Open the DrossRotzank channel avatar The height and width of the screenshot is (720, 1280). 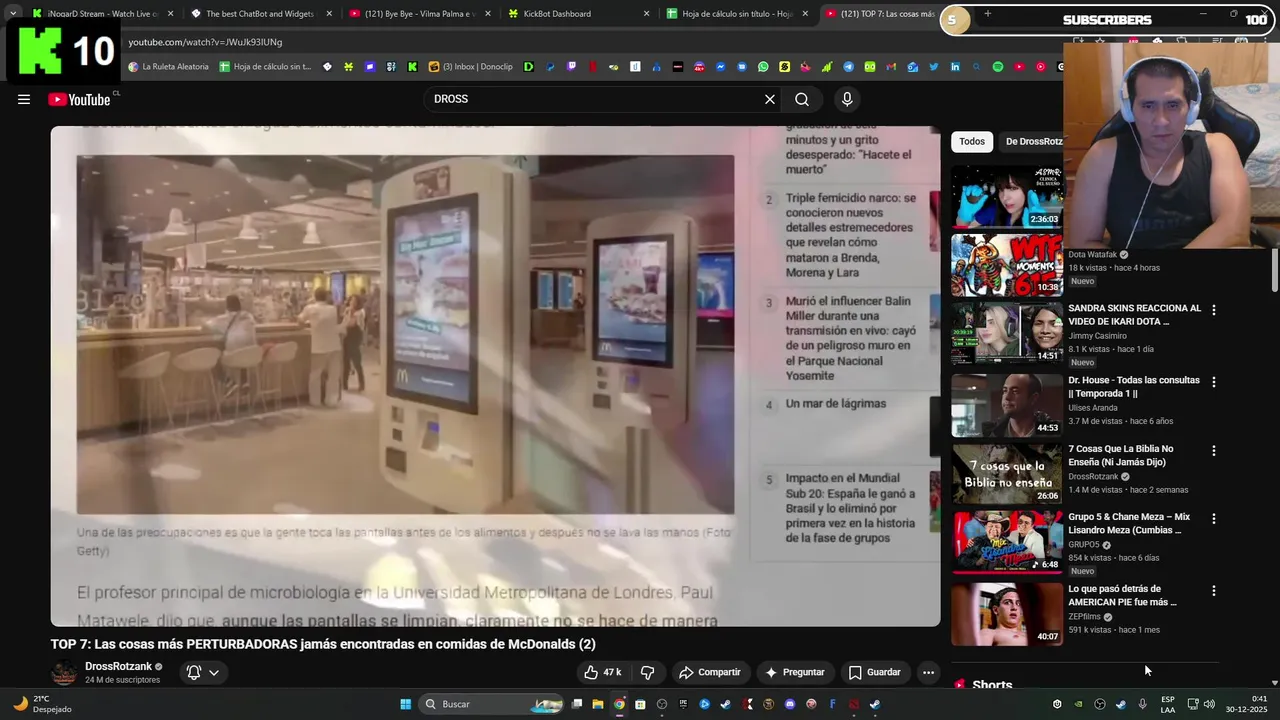click(x=64, y=673)
